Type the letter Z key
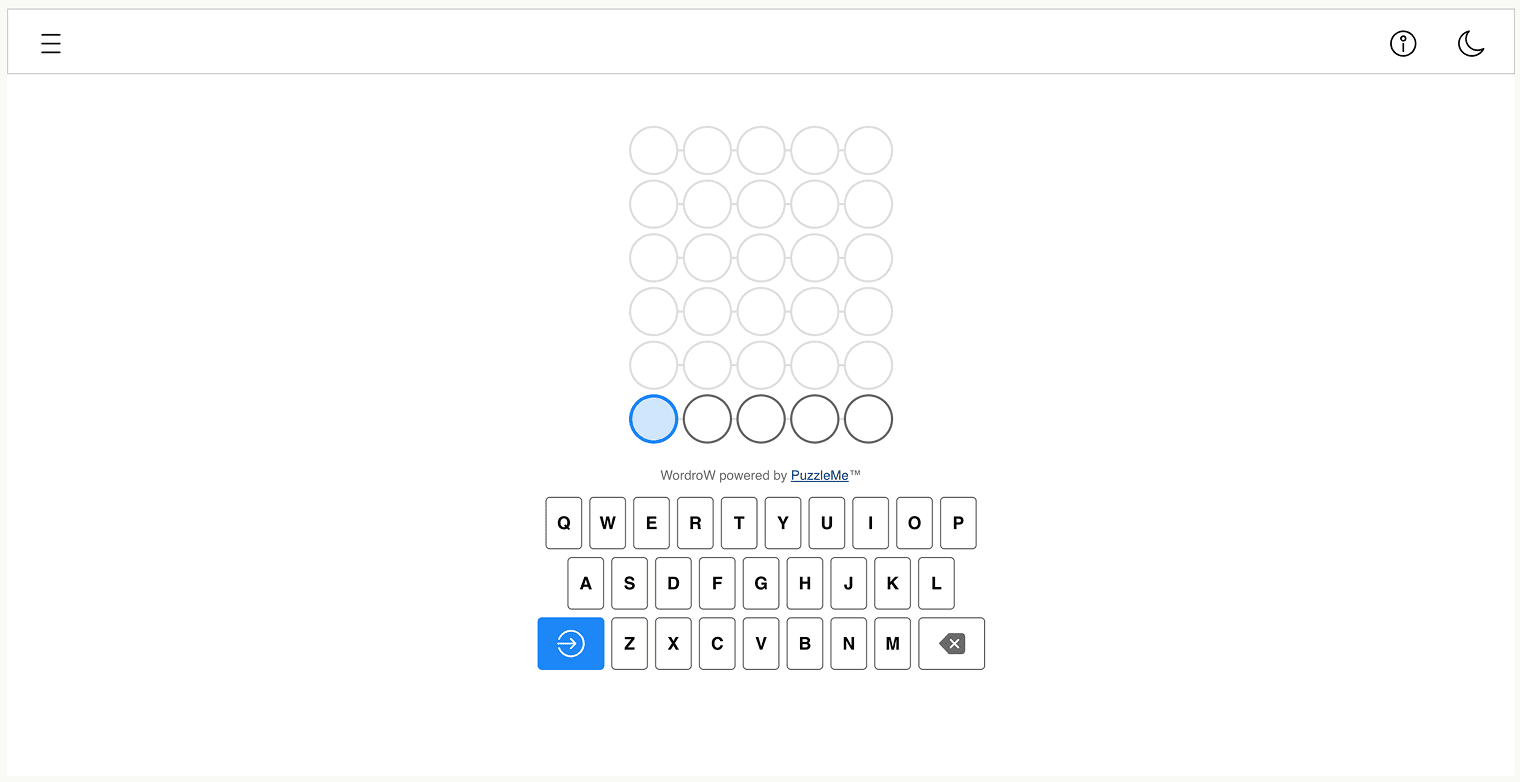 pos(629,643)
